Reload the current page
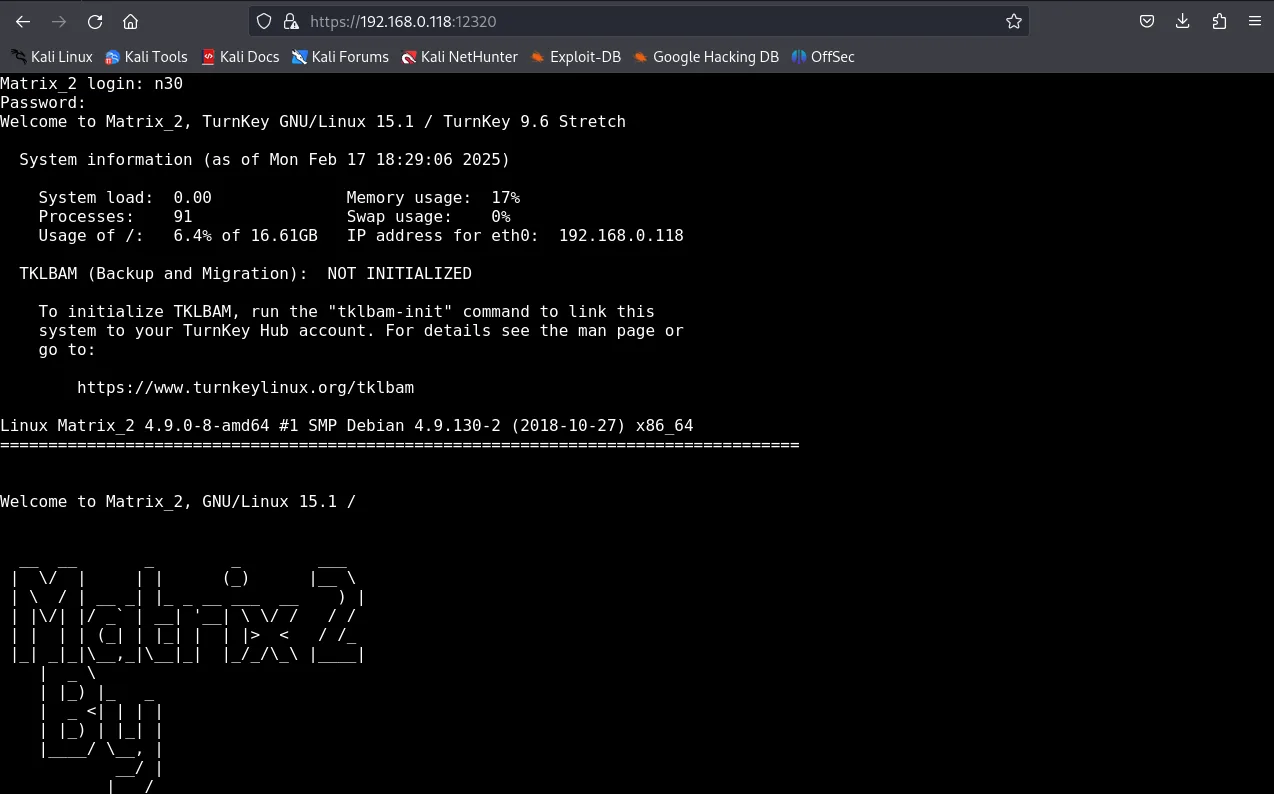This screenshot has height=794, width=1274. (x=95, y=21)
